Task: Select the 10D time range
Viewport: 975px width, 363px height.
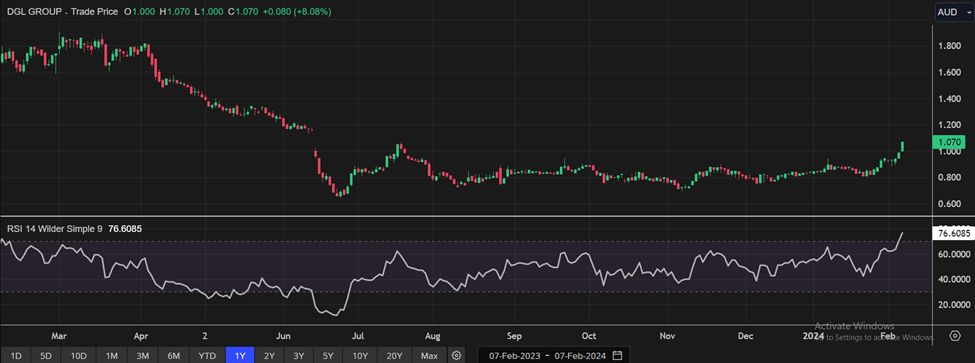Action: tap(78, 356)
